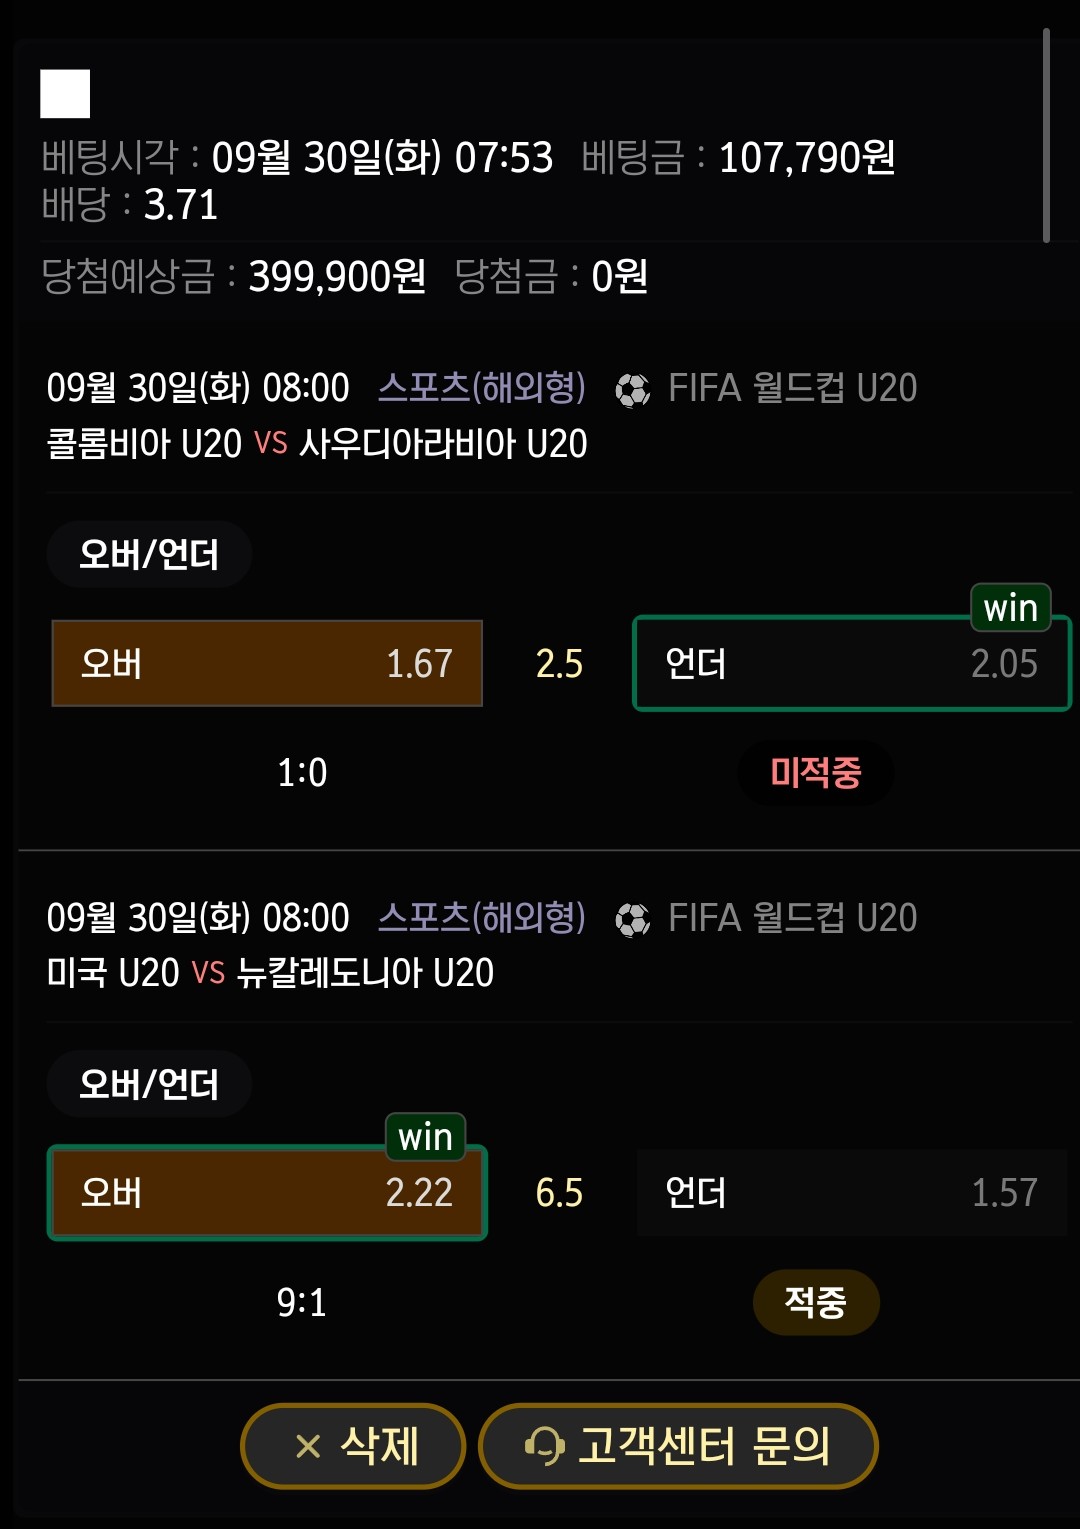This screenshot has width=1080, height=1529.
Task: Select the 오버 1.67 odds box
Action: [267, 664]
